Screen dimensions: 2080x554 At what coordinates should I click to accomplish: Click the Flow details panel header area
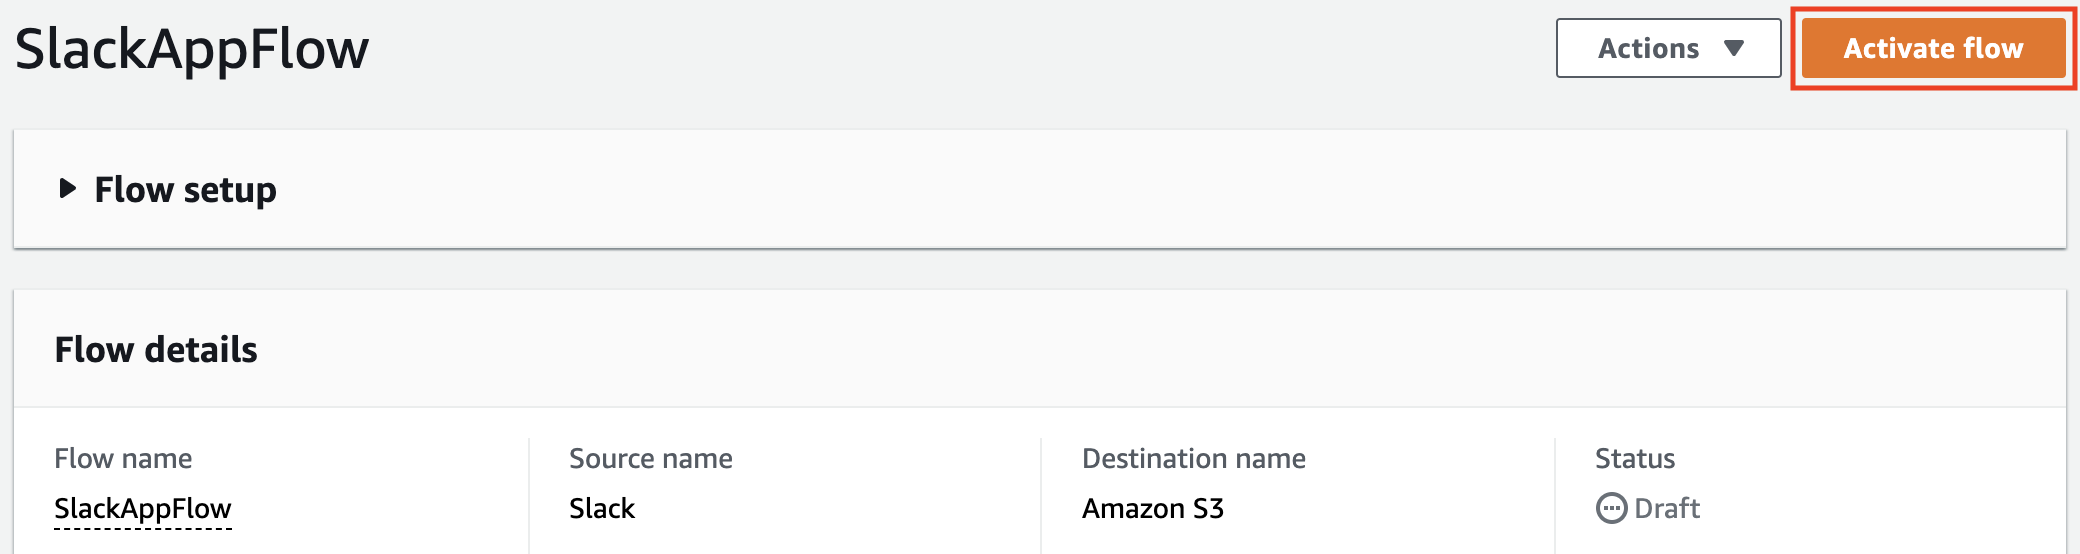pyautogui.click(x=1040, y=349)
